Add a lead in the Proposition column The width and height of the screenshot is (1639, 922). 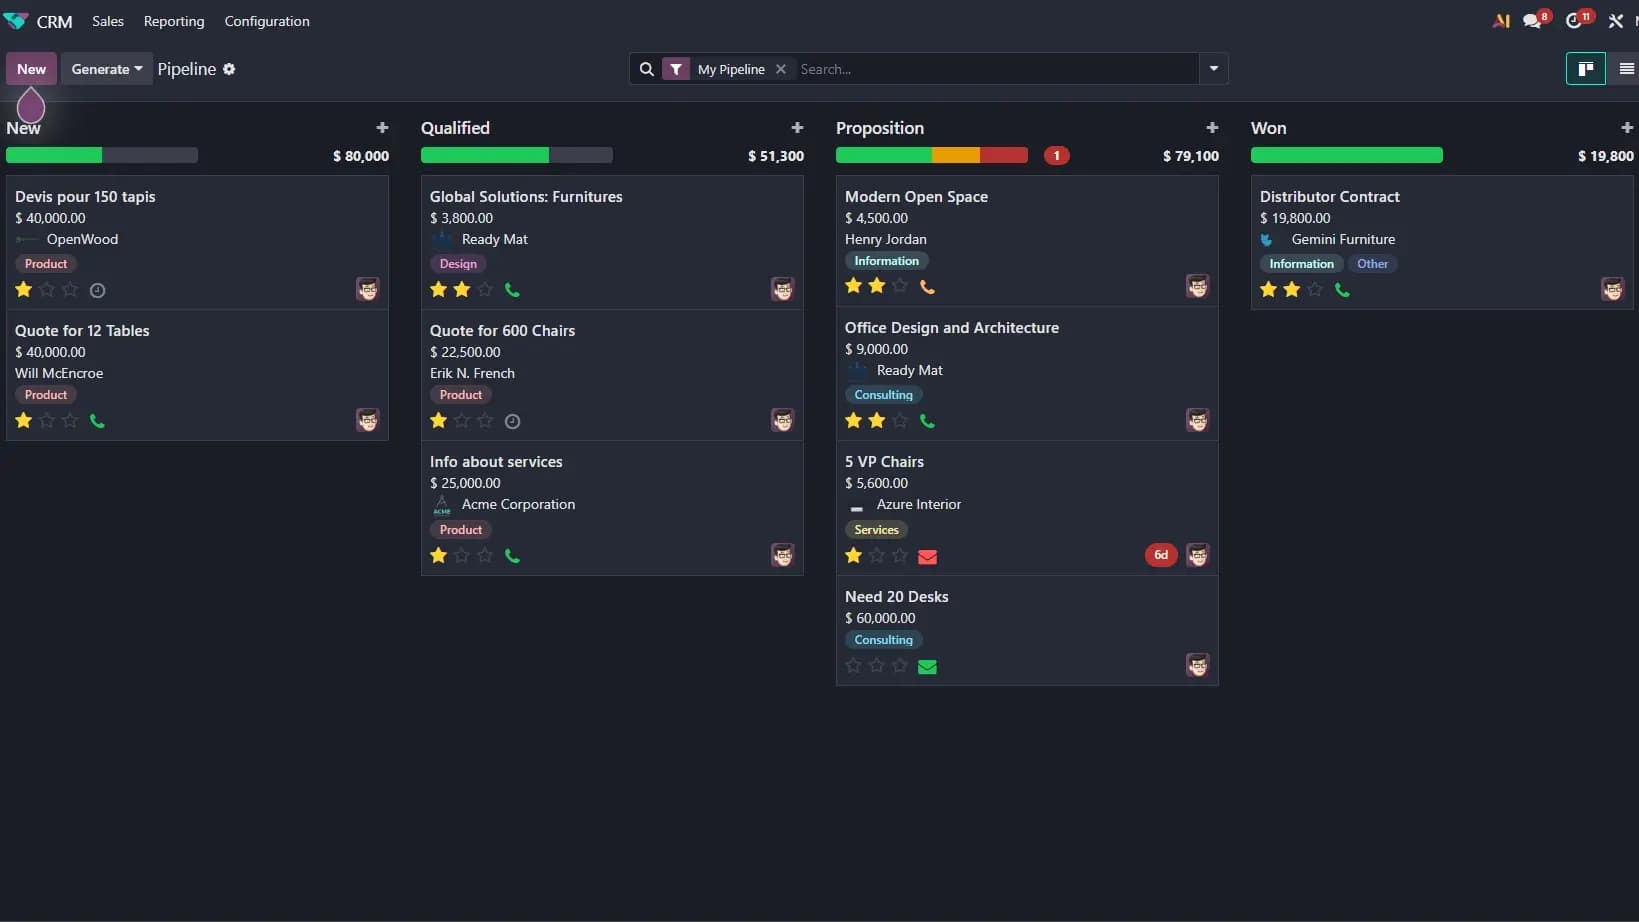click(1212, 128)
